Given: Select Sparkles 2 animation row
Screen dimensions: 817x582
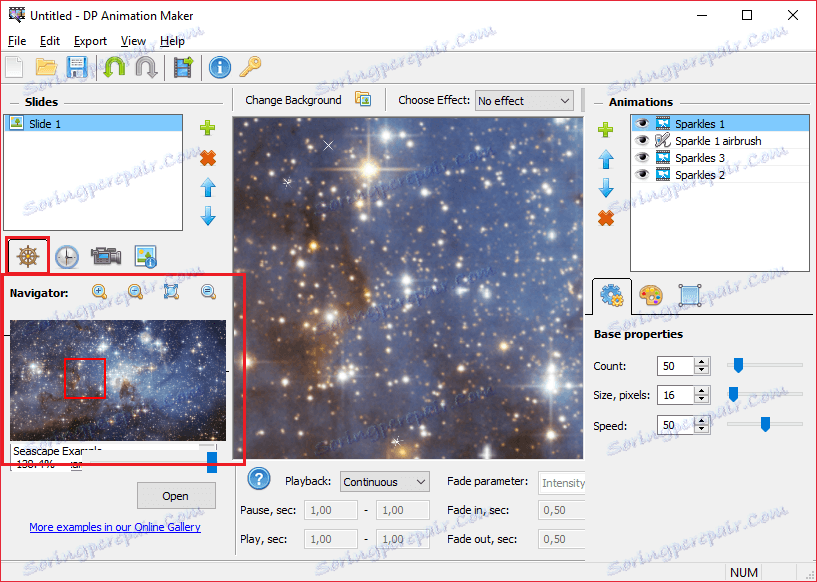Looking at the screenshot, I should (721, 175).
